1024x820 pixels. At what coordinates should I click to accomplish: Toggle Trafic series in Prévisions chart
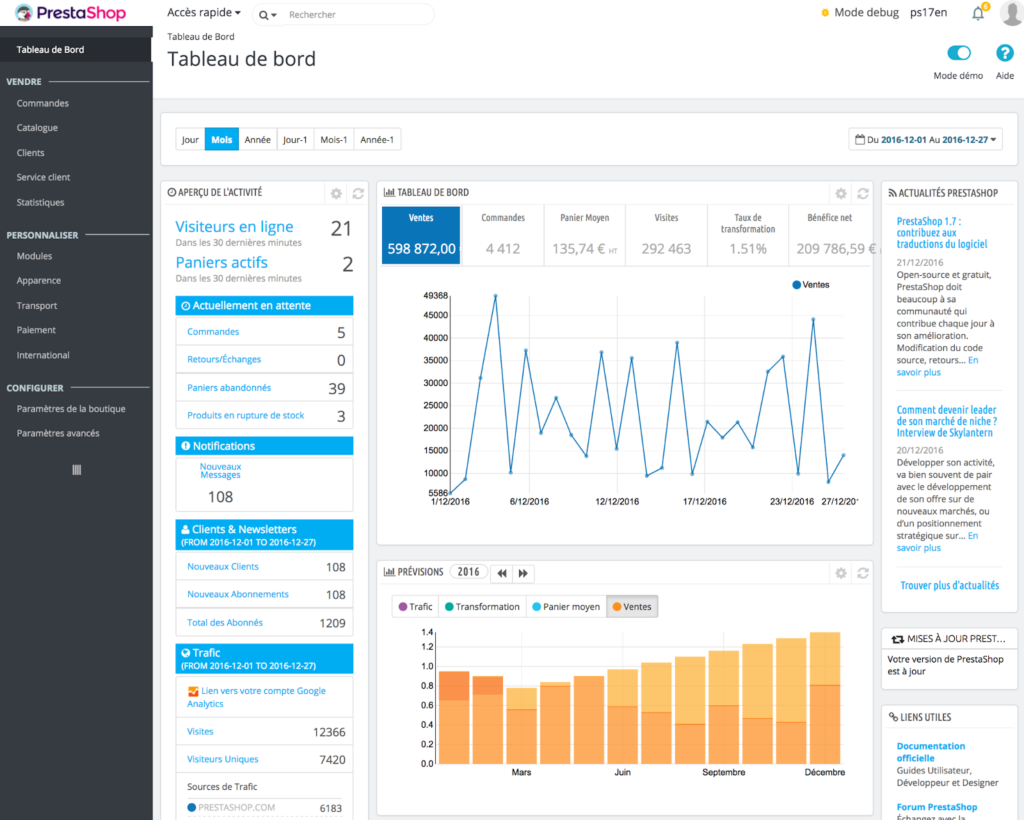pos(414,607)
